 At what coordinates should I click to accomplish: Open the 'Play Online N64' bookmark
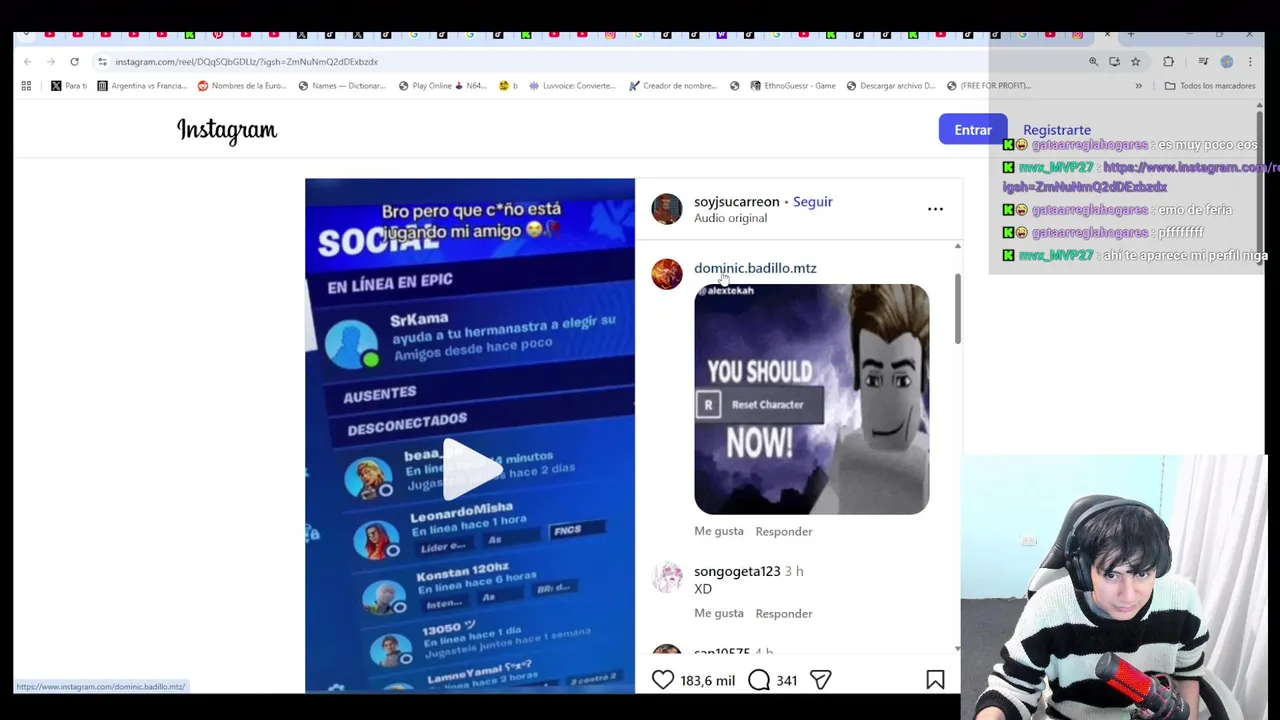tap(442, 86)
